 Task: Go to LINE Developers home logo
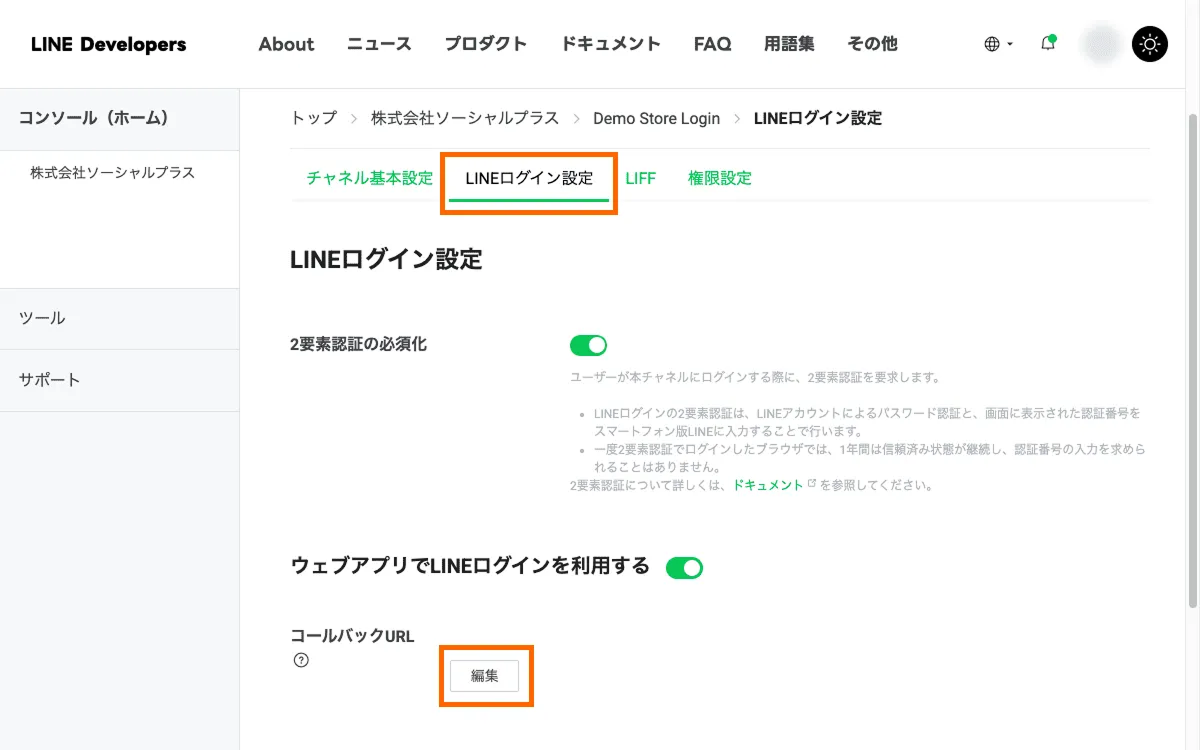pyautogui.click(x=108, y=44)
